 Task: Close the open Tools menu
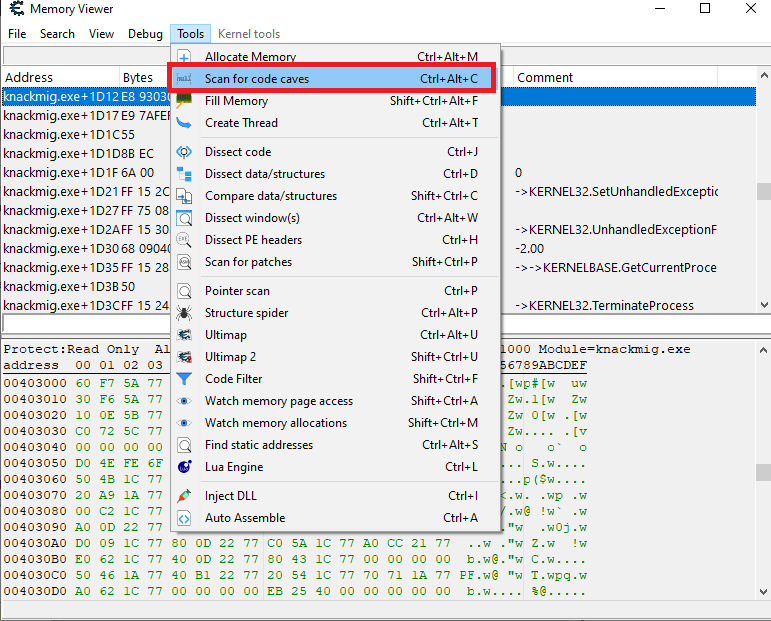pyautogui.click(x=190, y=34)
